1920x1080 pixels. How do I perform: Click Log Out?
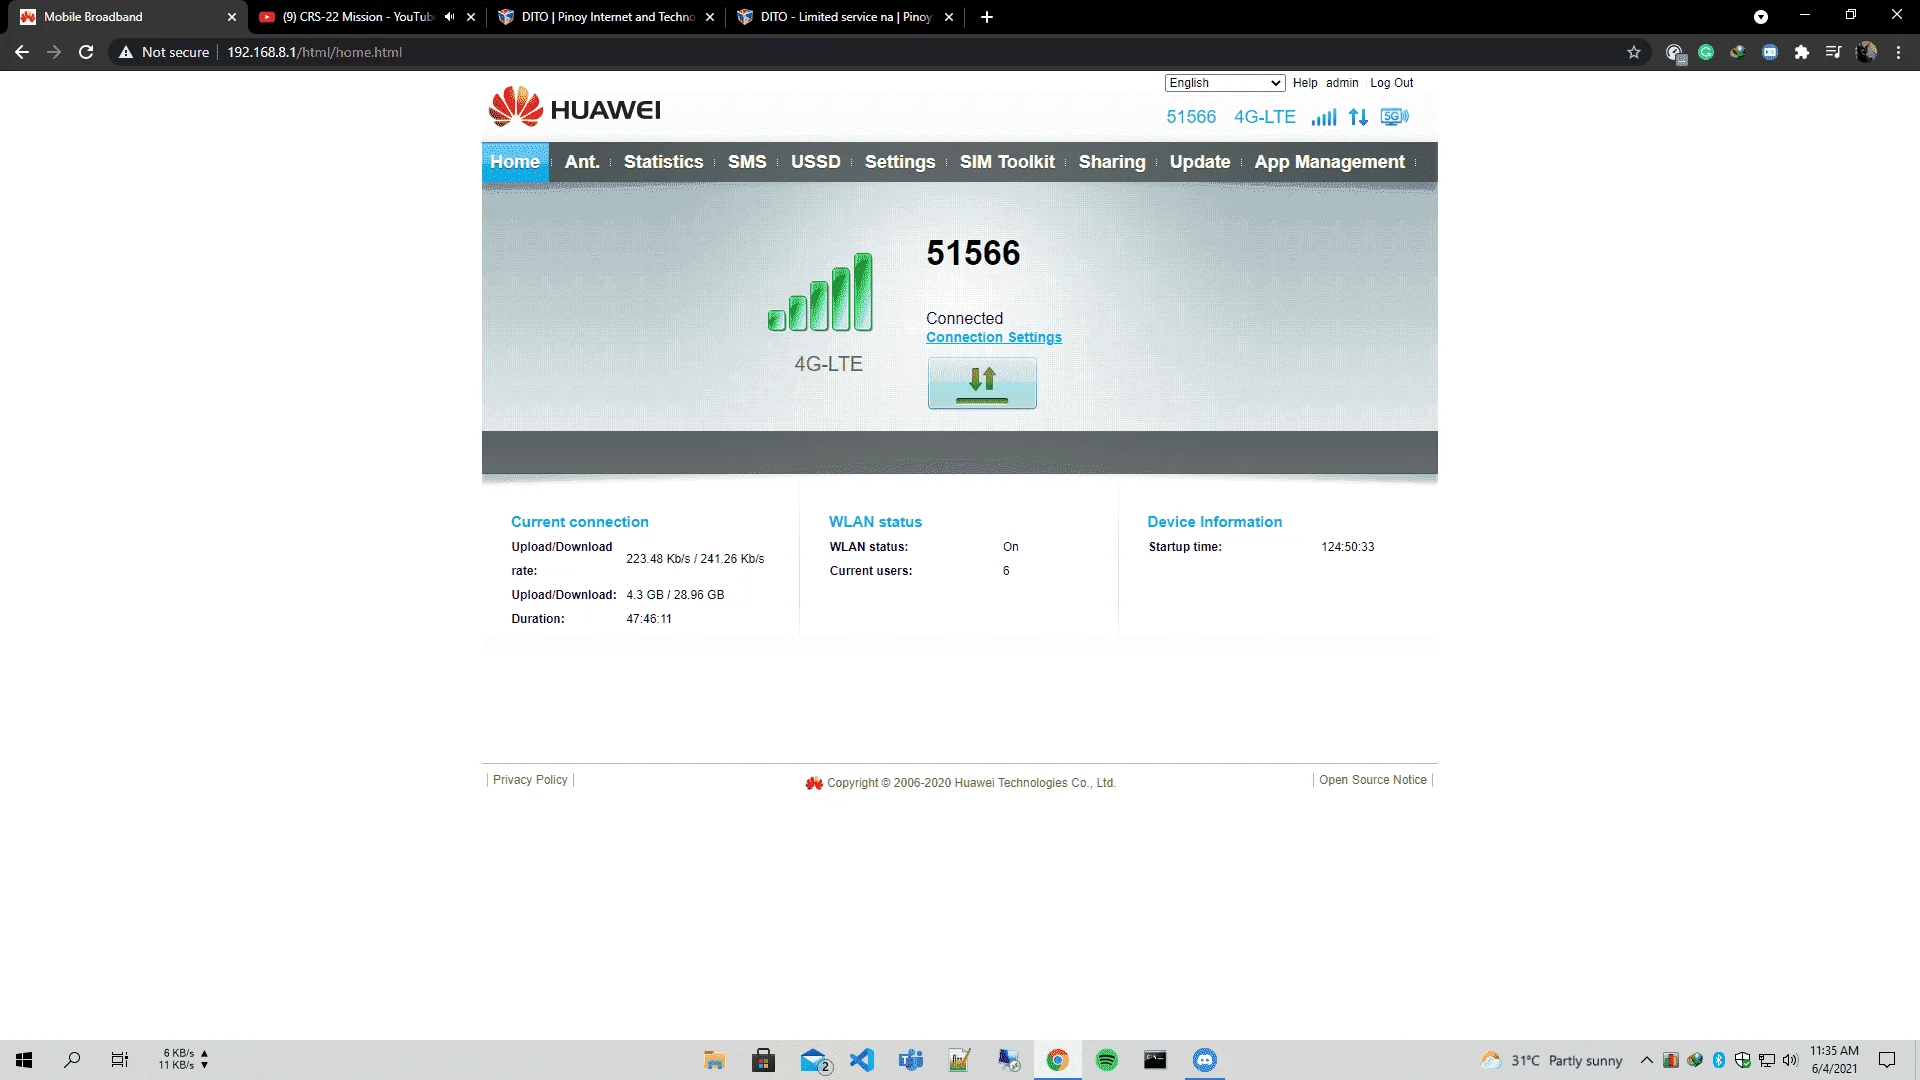(x=1391, y=83)
